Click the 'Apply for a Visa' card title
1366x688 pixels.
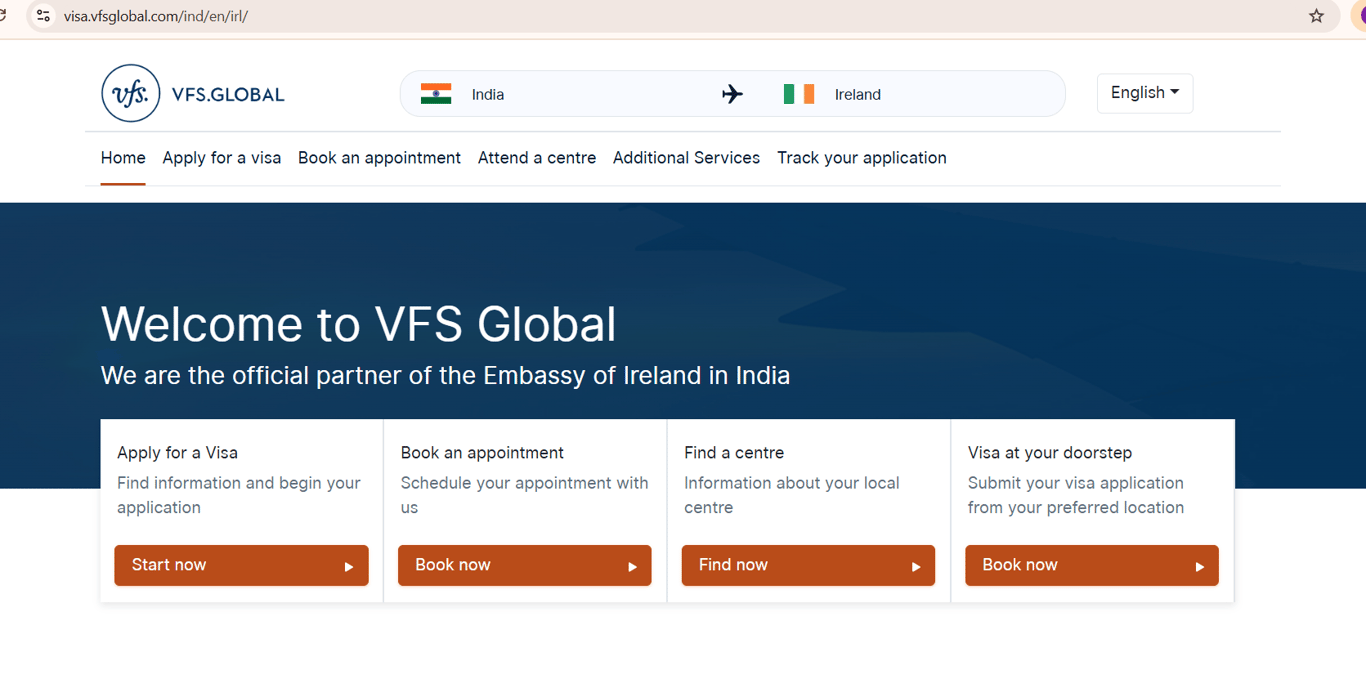[177, 453]
